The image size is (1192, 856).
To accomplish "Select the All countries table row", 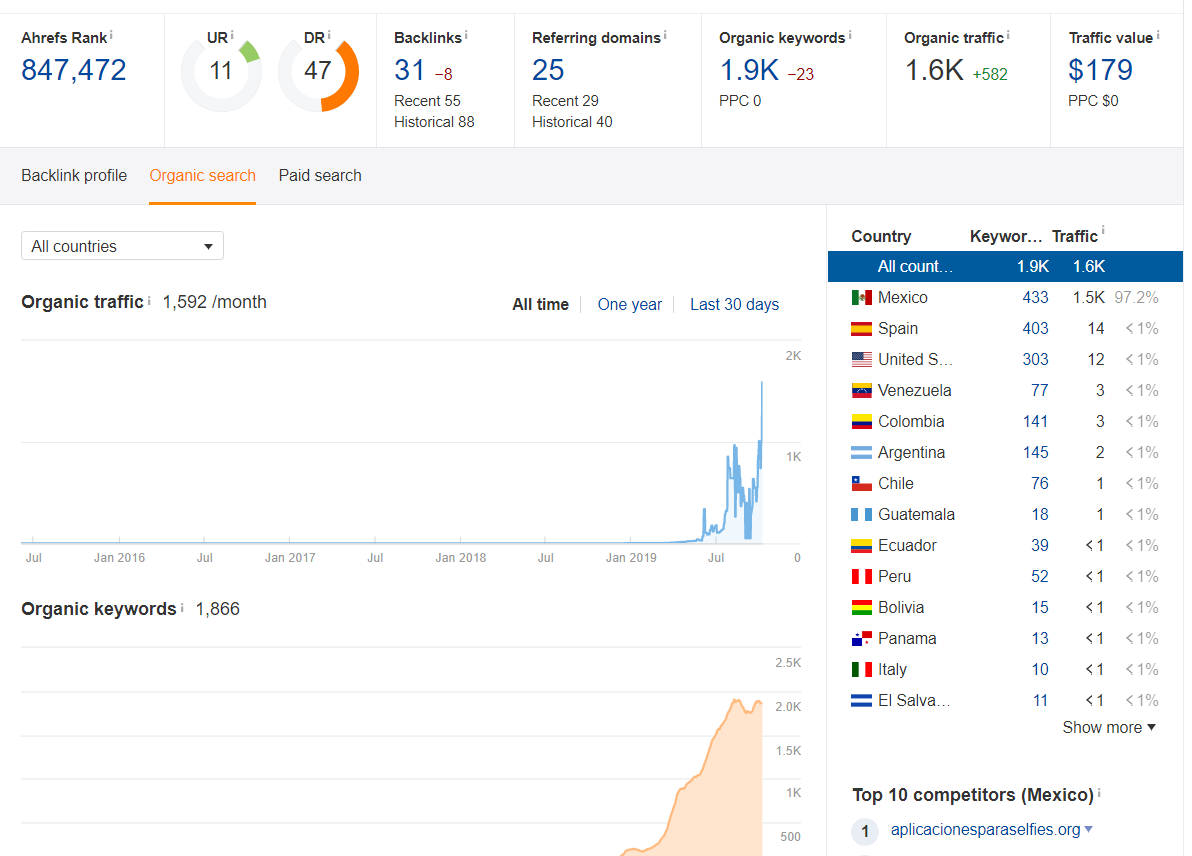I will [1005, 266].
